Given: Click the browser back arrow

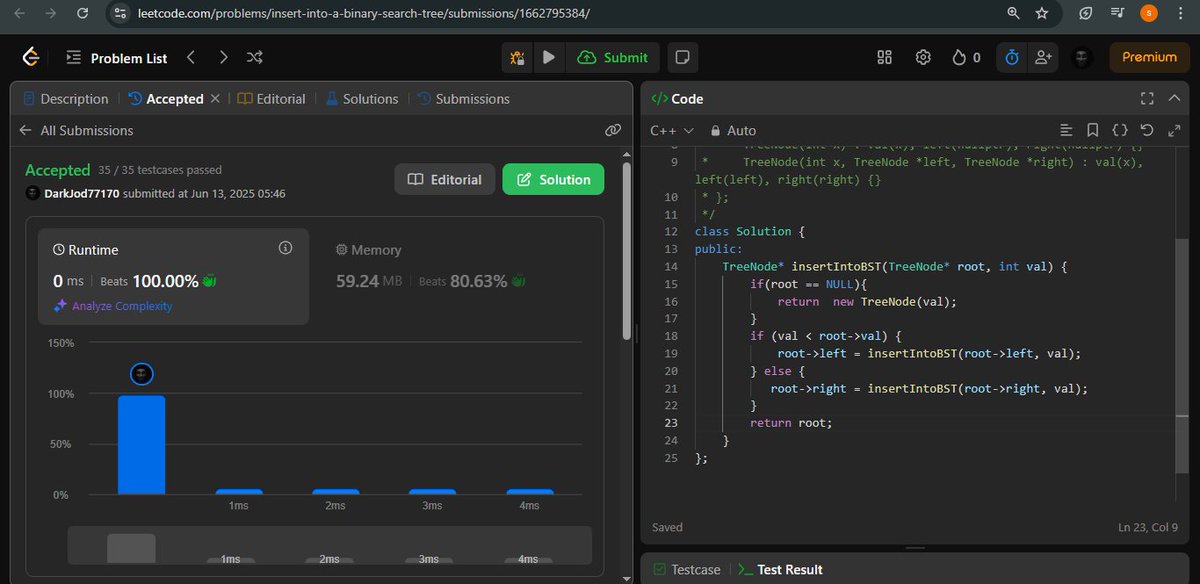Looking at the screenshot, I should click(19, 14).
